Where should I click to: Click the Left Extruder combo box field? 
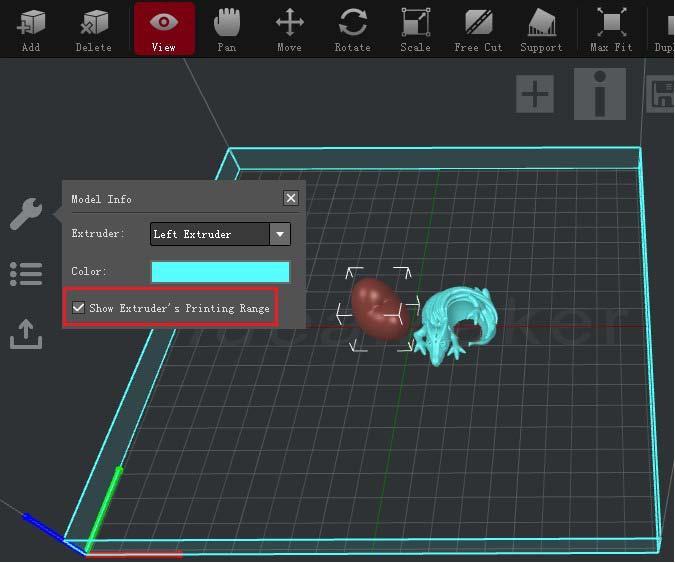tap(220, 234)
